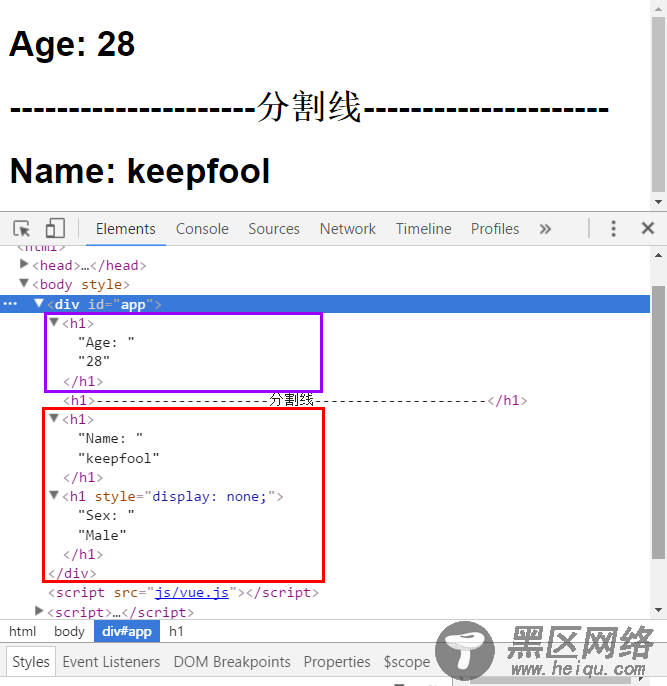Activate the inspect element picker icon
This screenshot has width=667, height=686.
pyautogui.click(x=21, y=228)
